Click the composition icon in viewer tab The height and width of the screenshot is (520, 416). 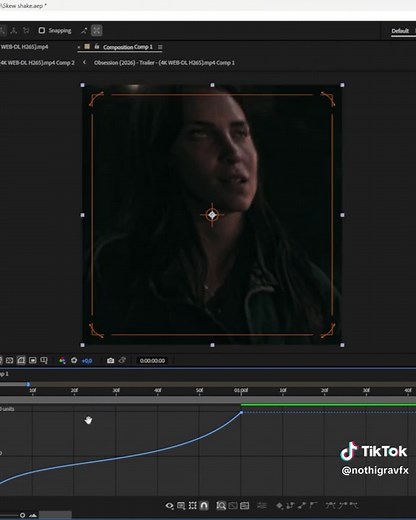[x=87, y=47]
